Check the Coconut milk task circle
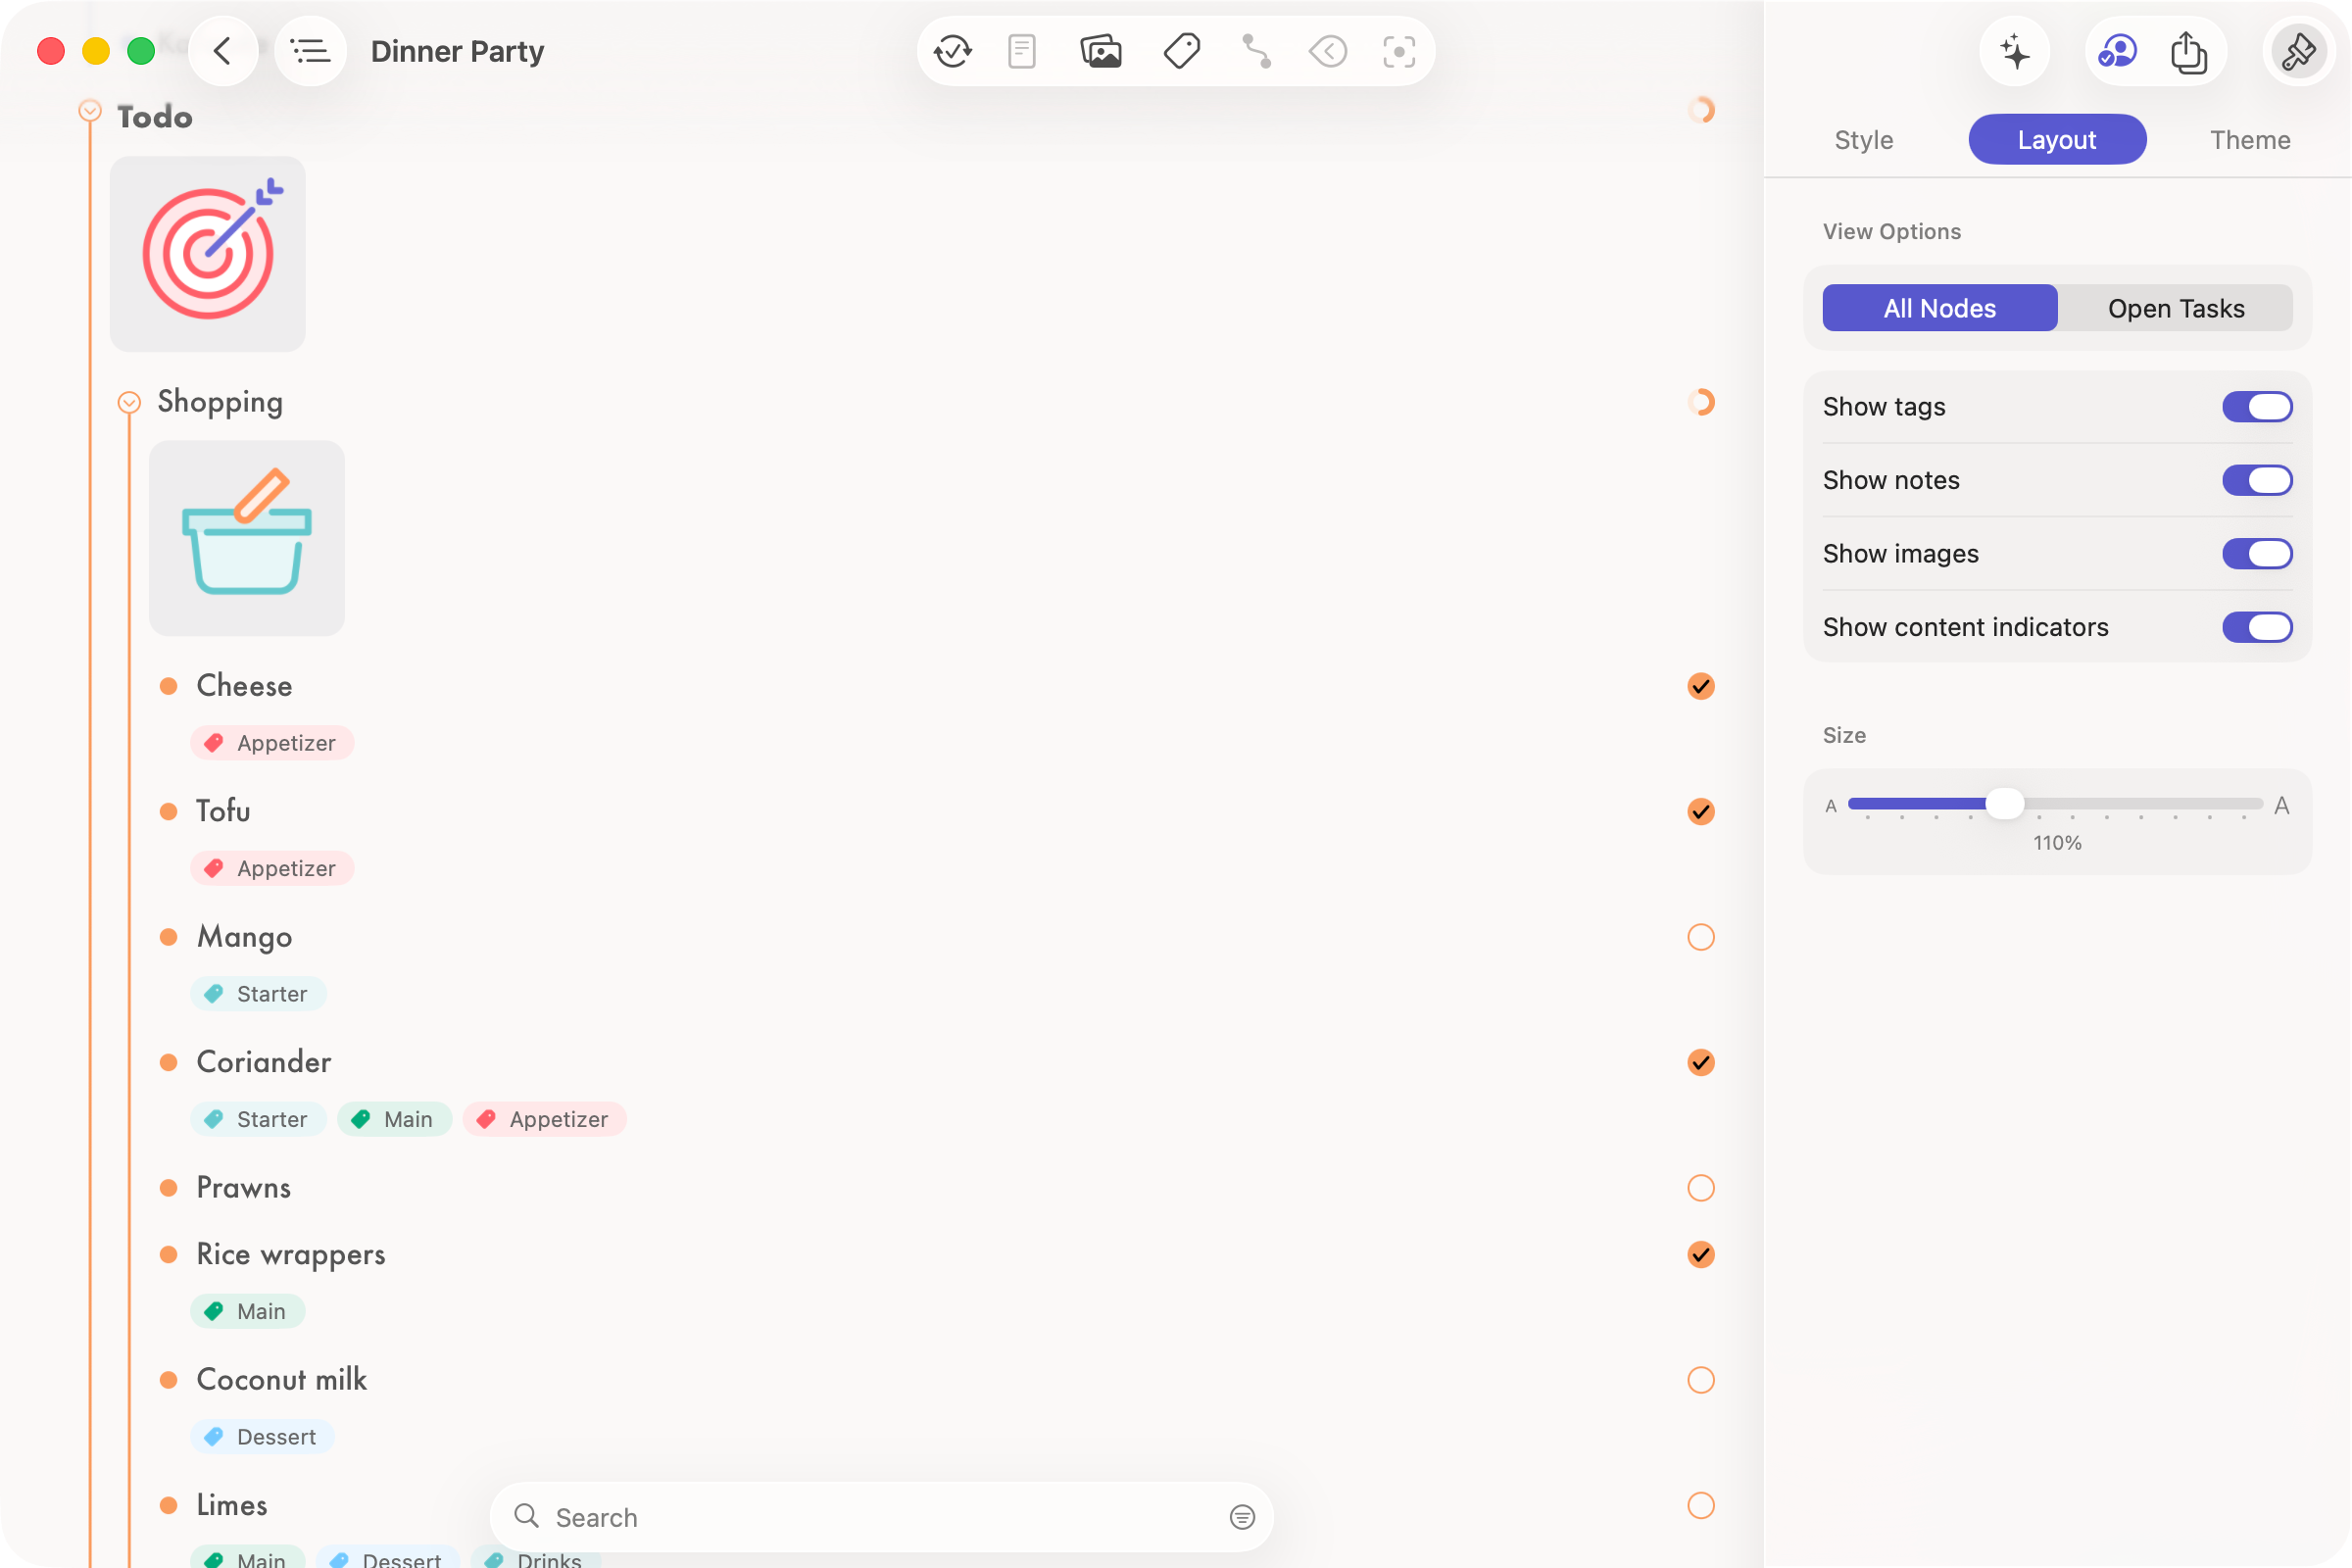Screen dimensions: 2352x1568 point(1700,1380)
